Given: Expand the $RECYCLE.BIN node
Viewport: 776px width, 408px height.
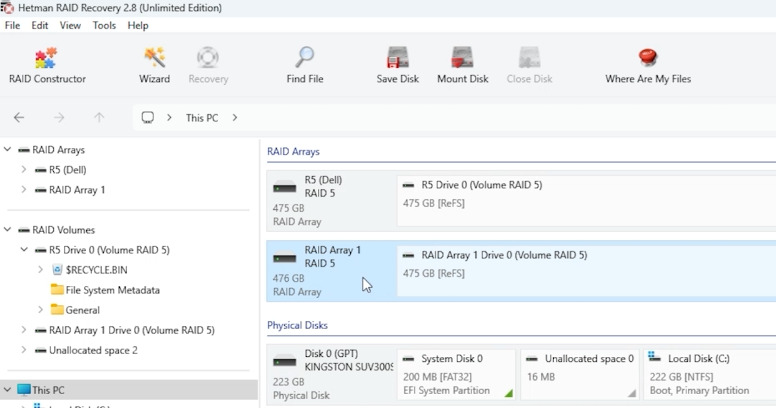Looking at the screenshot, I should [x=41, y=270].
